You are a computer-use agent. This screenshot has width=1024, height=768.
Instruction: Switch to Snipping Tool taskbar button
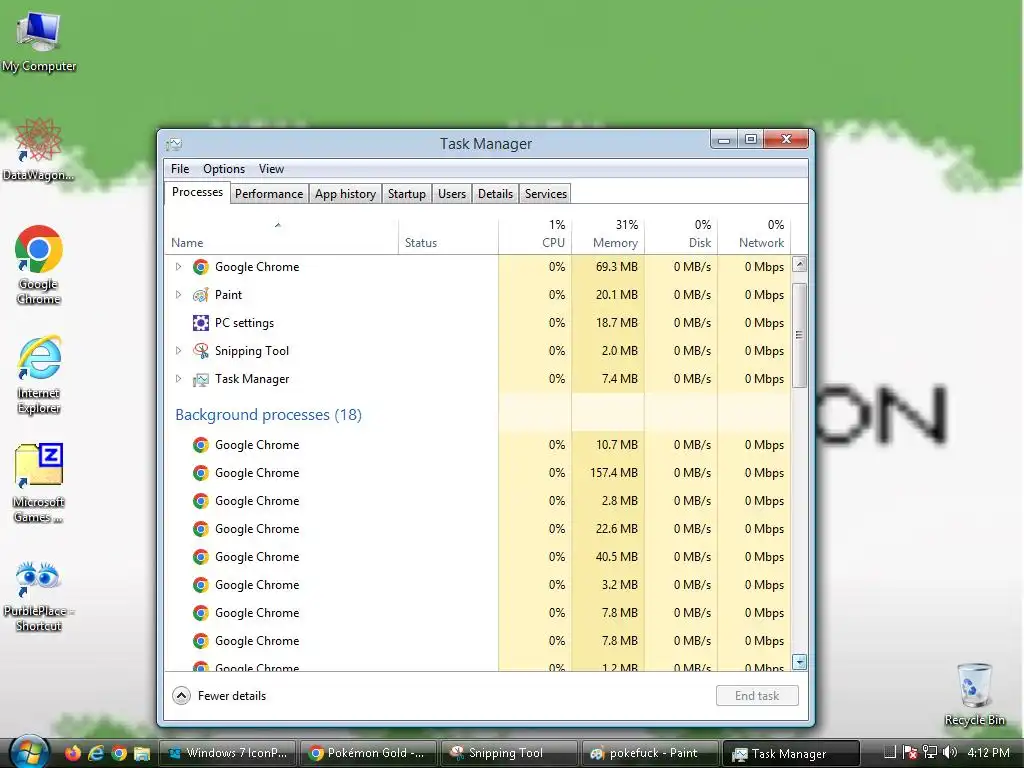[x=510, y=753]
